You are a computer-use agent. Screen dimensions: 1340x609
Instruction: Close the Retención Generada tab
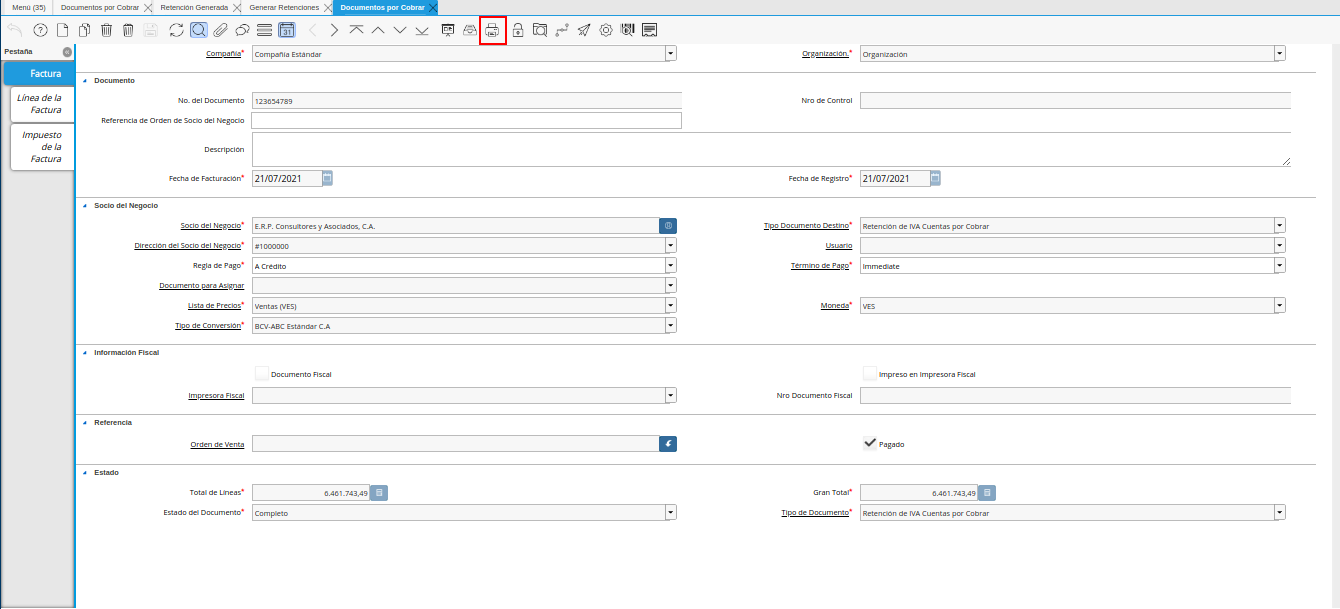tap(235, 7)
